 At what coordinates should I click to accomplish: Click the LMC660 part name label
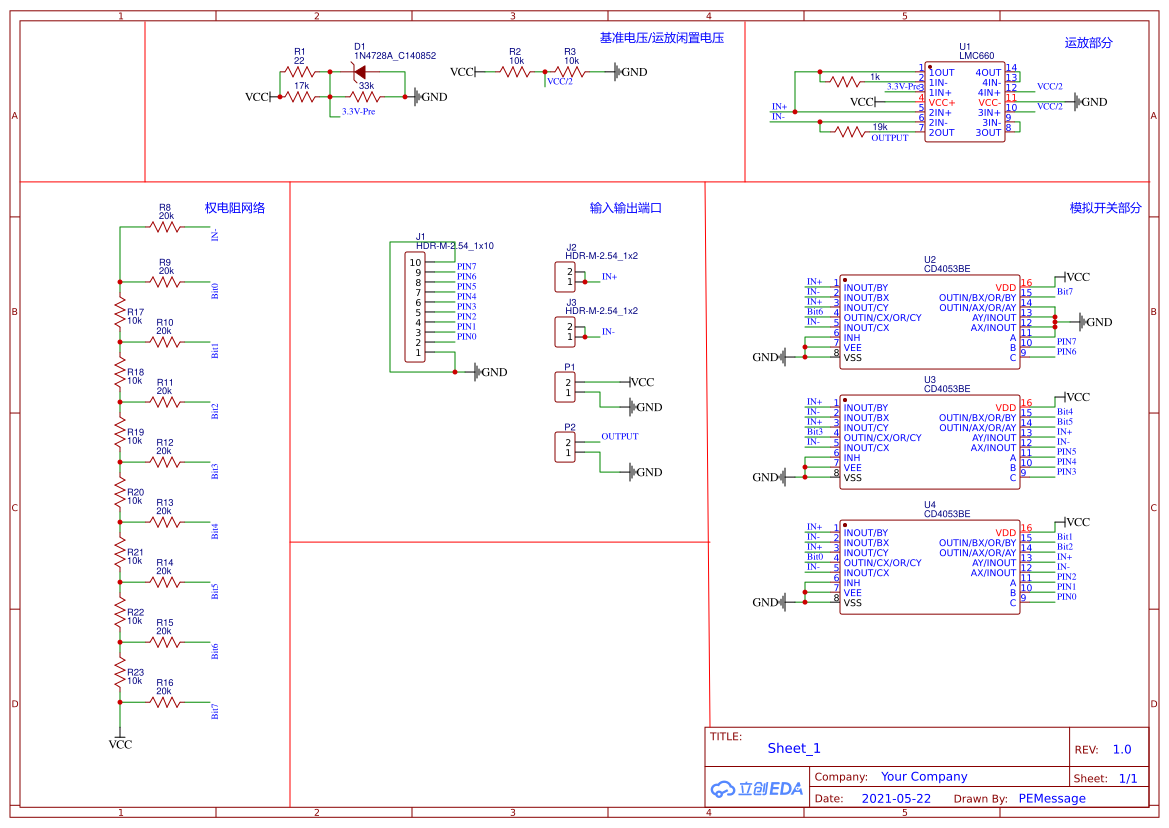click(977, 56)
